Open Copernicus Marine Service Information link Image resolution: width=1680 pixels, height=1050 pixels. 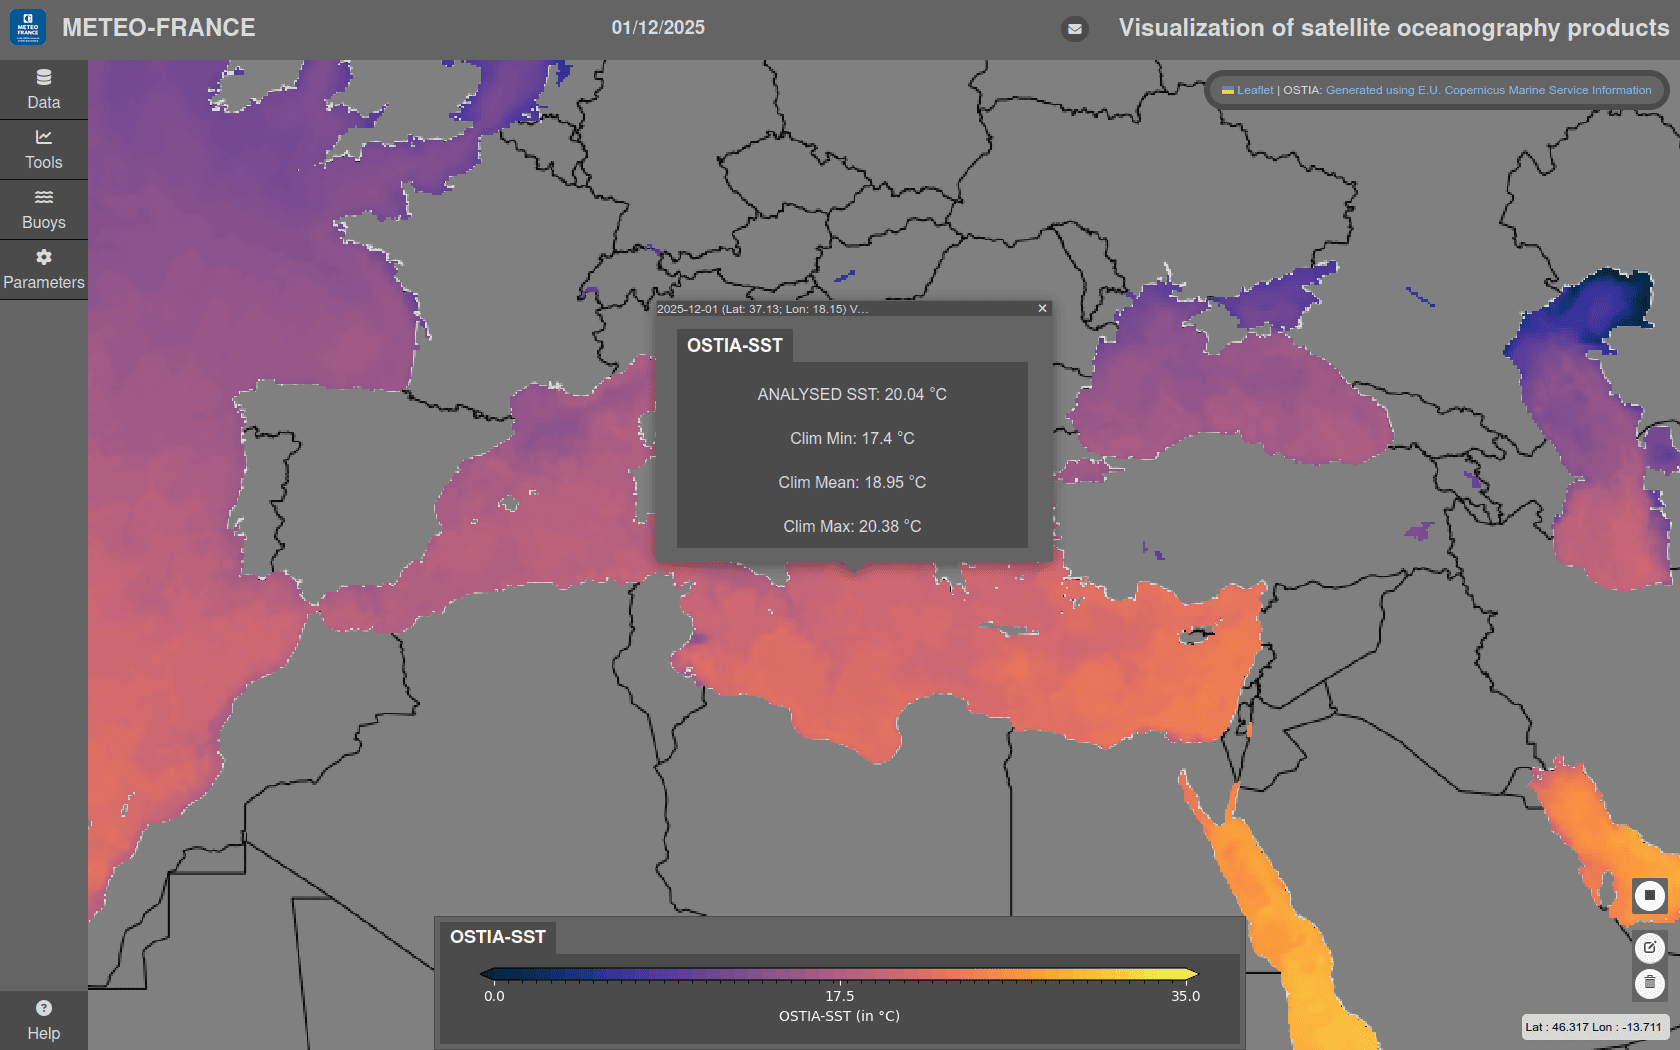coord(1488,90)
